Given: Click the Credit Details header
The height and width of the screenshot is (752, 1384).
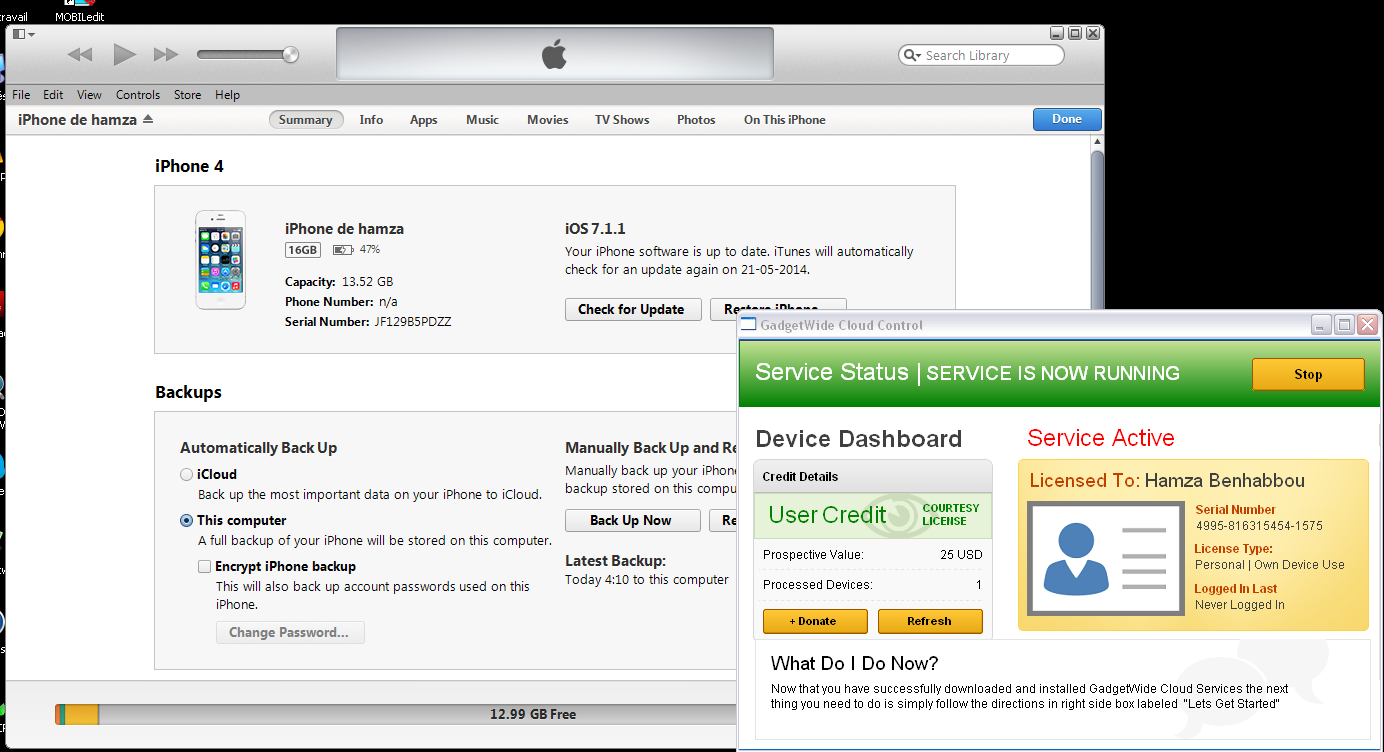Looking at the screenshot, I should pyautogui.click(x=873, y=477).
